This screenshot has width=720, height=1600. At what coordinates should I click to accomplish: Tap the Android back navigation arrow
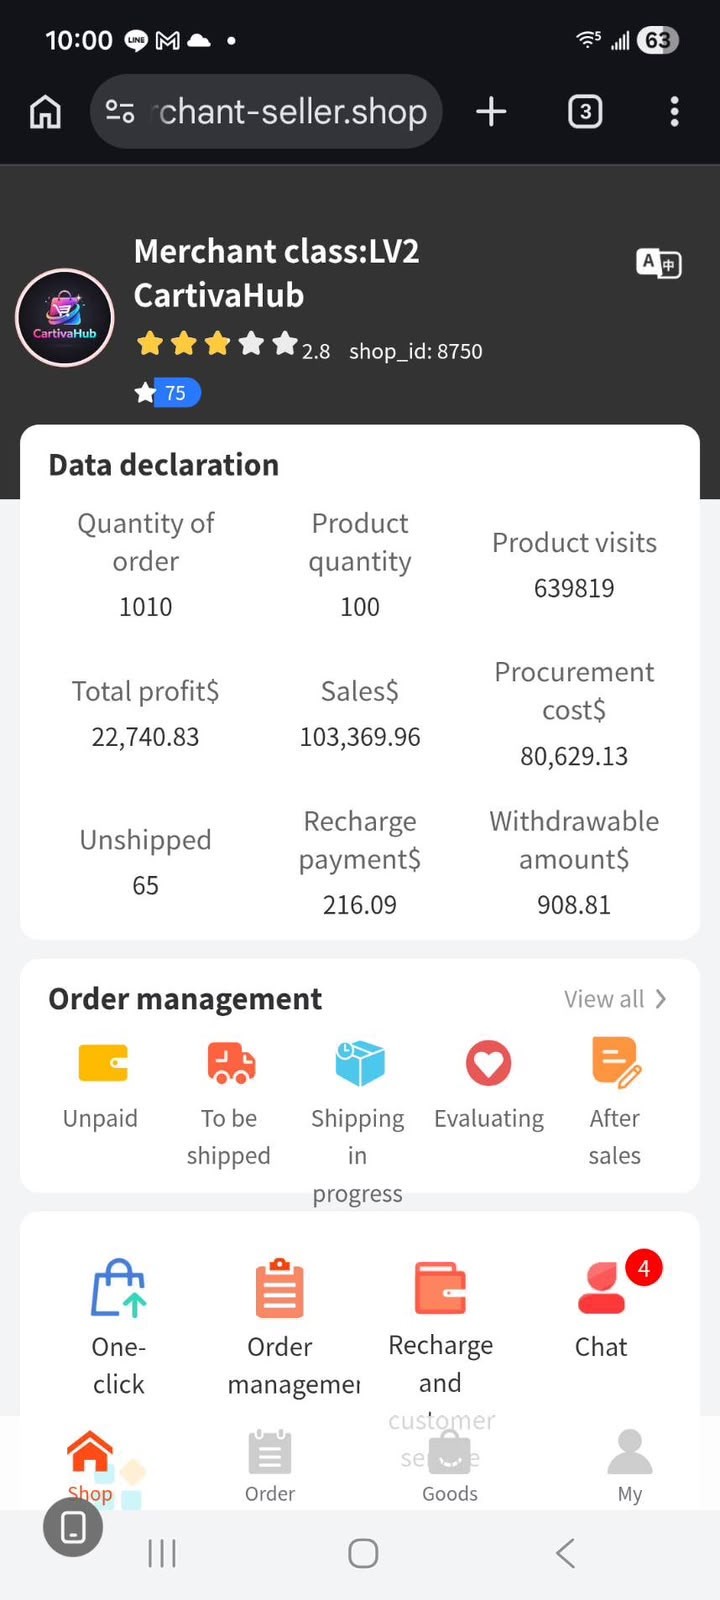pyautogui.click(x=565, y=1553)
